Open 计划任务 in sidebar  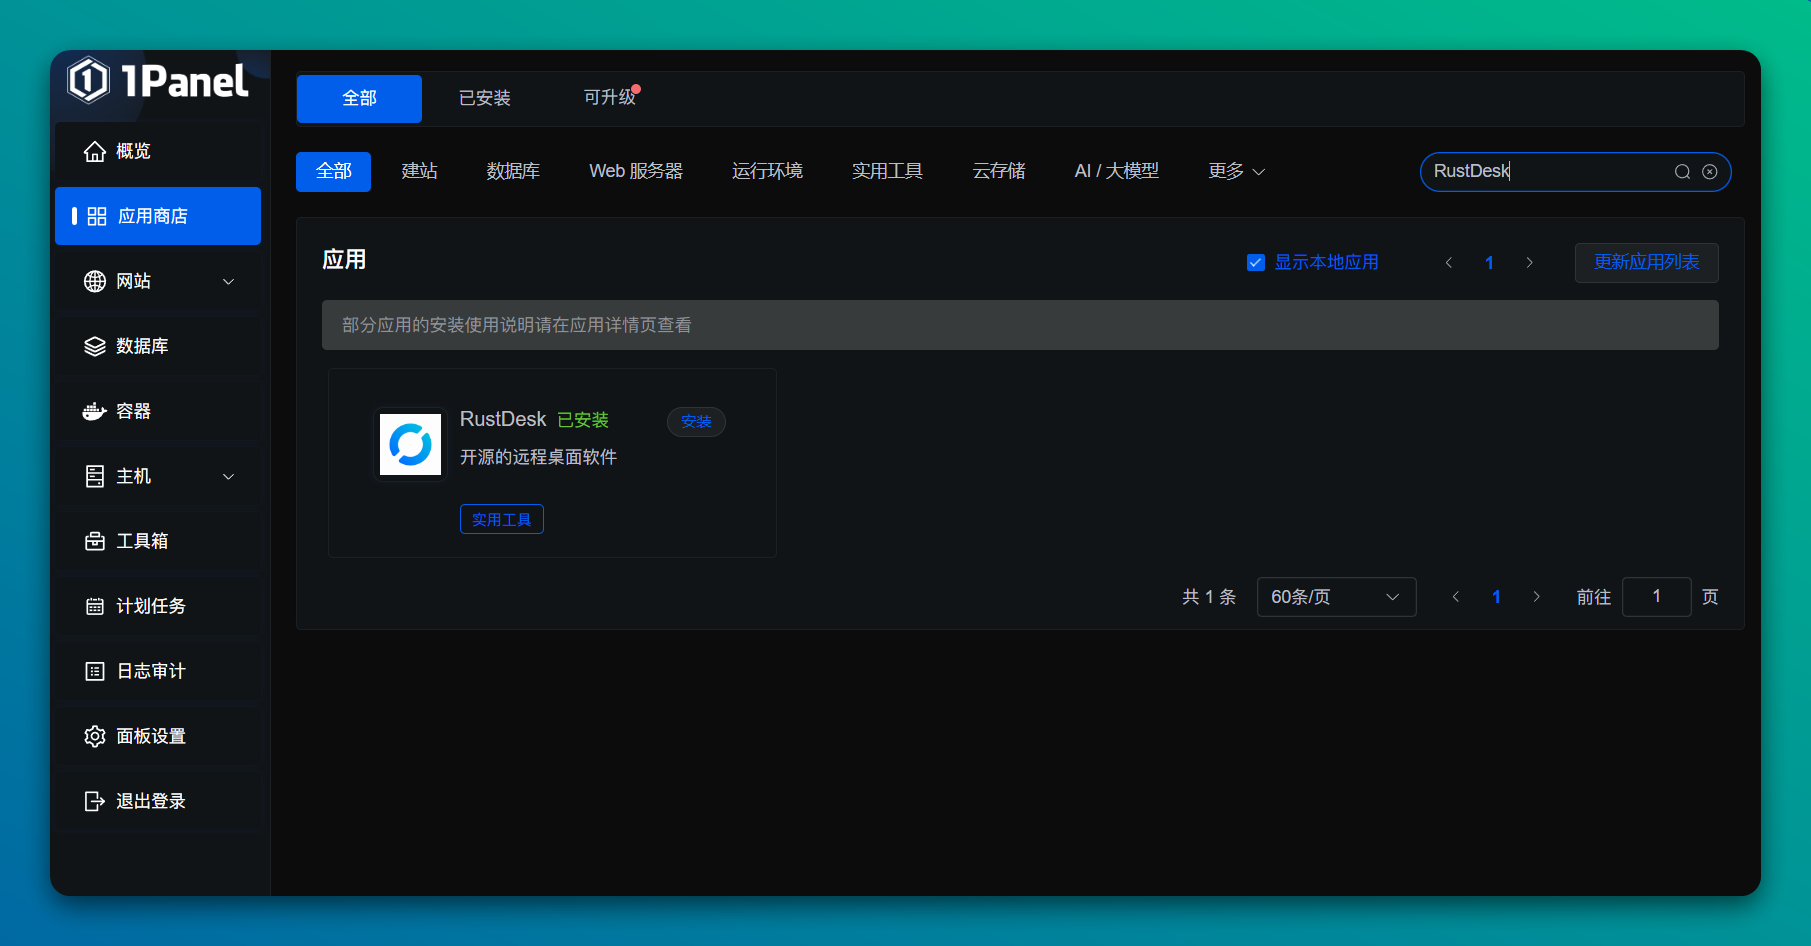(158, 606)
